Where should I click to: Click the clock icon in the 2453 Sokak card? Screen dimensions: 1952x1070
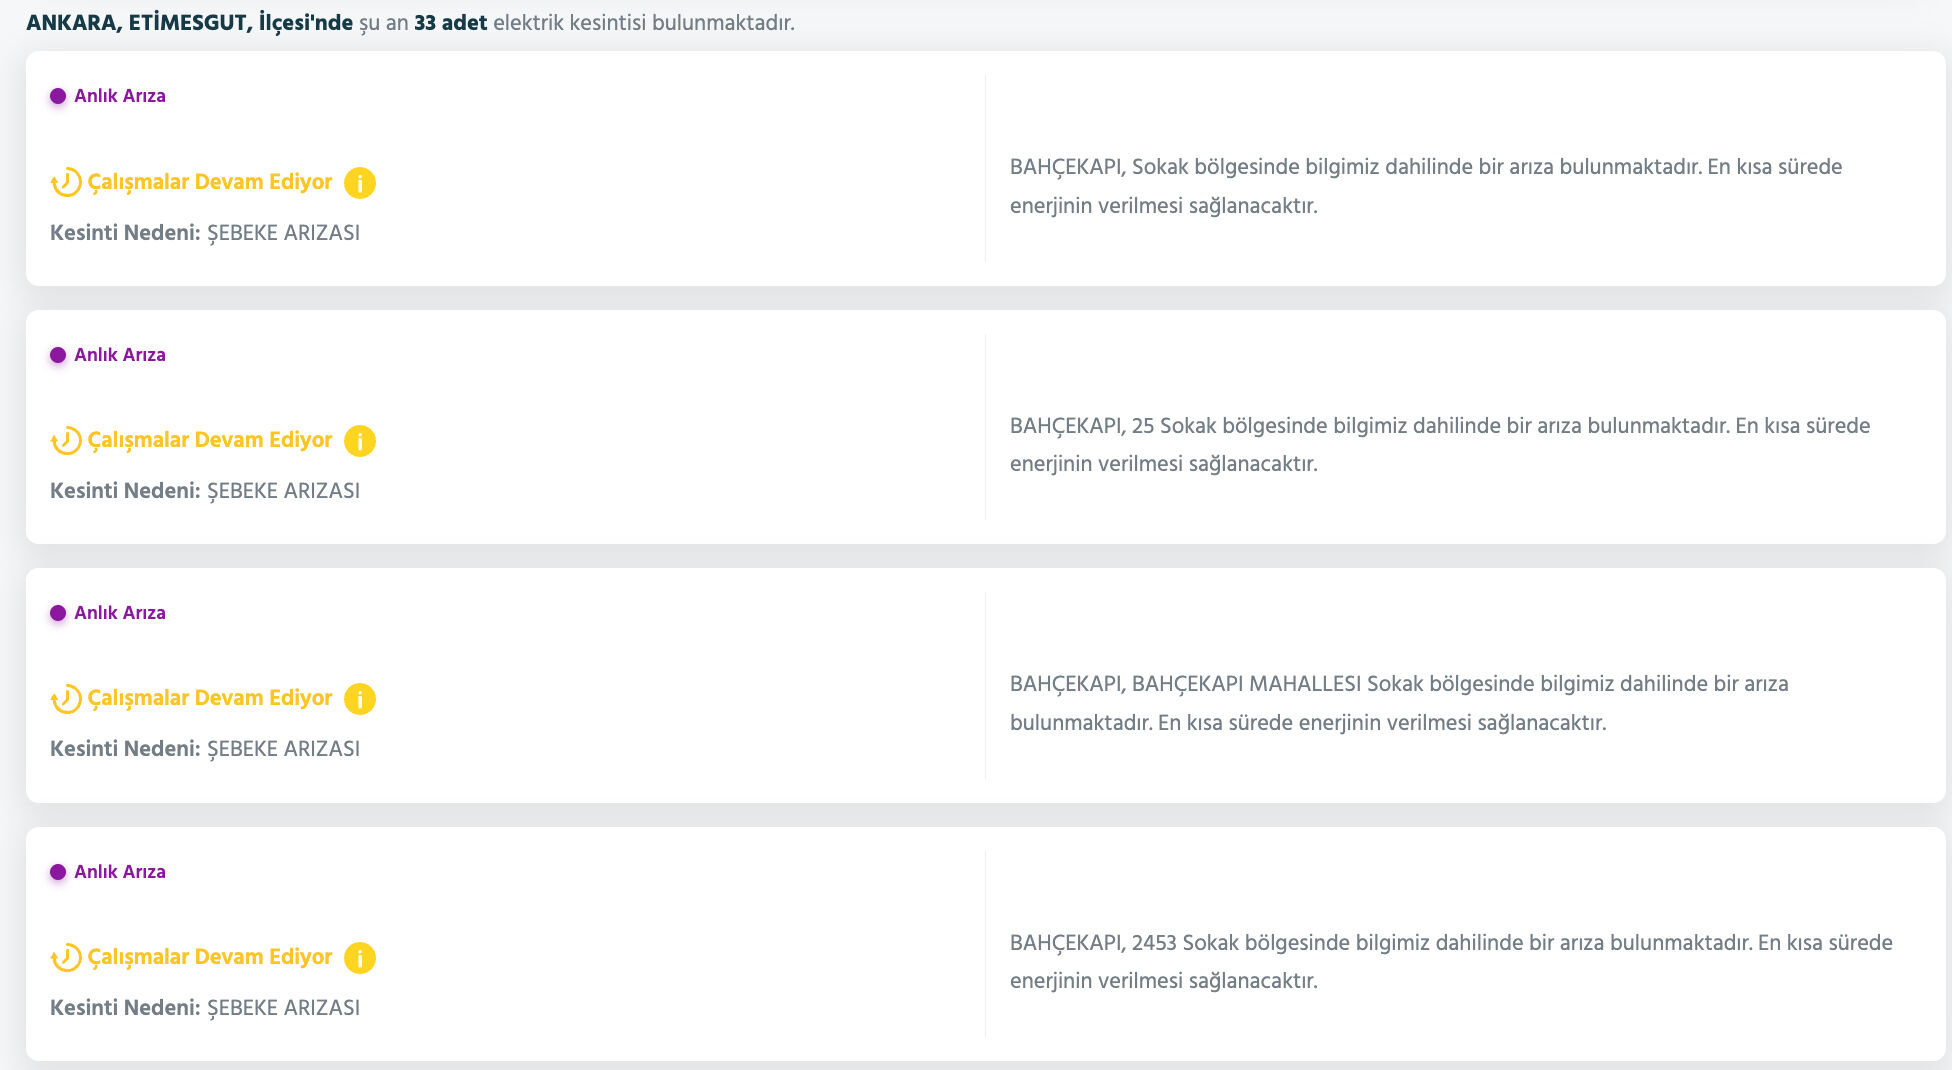coord(66,958)
